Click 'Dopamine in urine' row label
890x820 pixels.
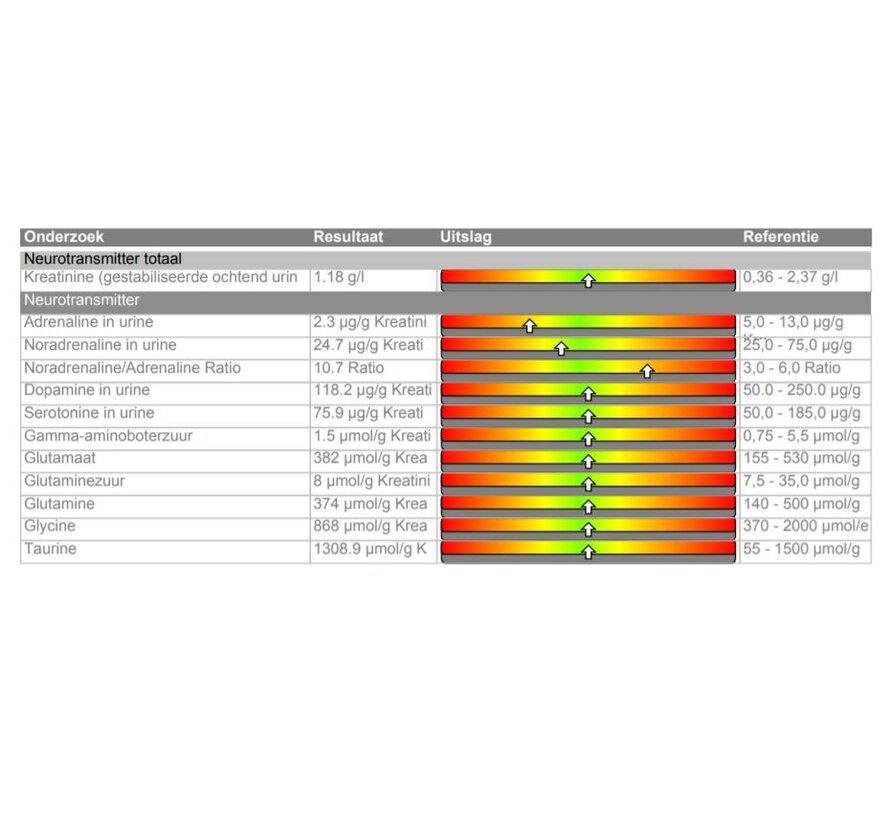click(x=87, y=390)
